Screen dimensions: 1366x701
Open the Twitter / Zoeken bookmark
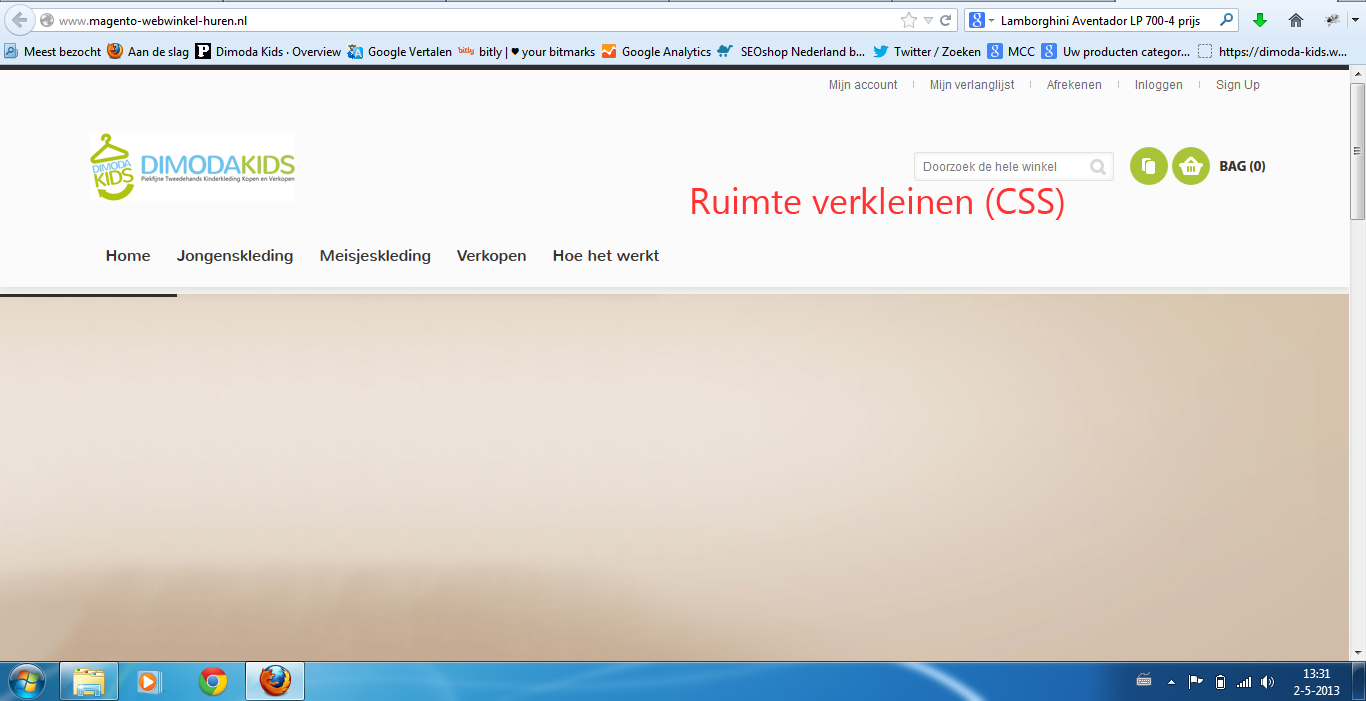927,51
